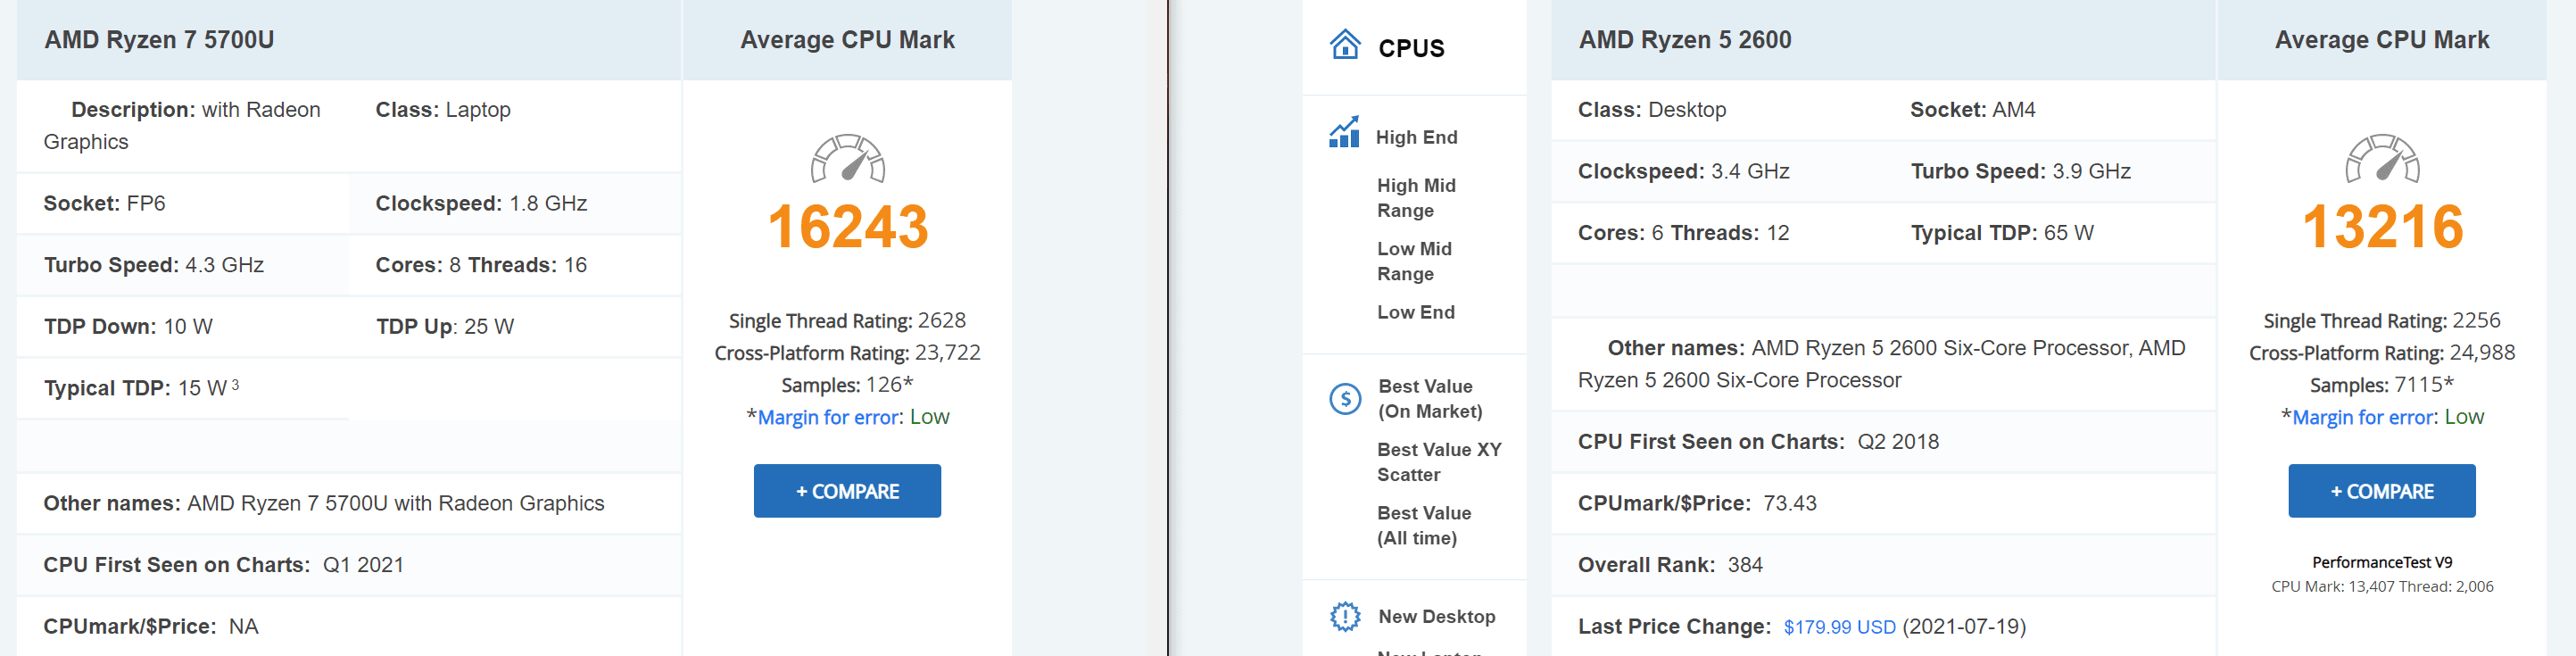Viewport: 2576px width, 656px height.
Task: Click Overall Rank: 384 row
Action: (1883, 565)
